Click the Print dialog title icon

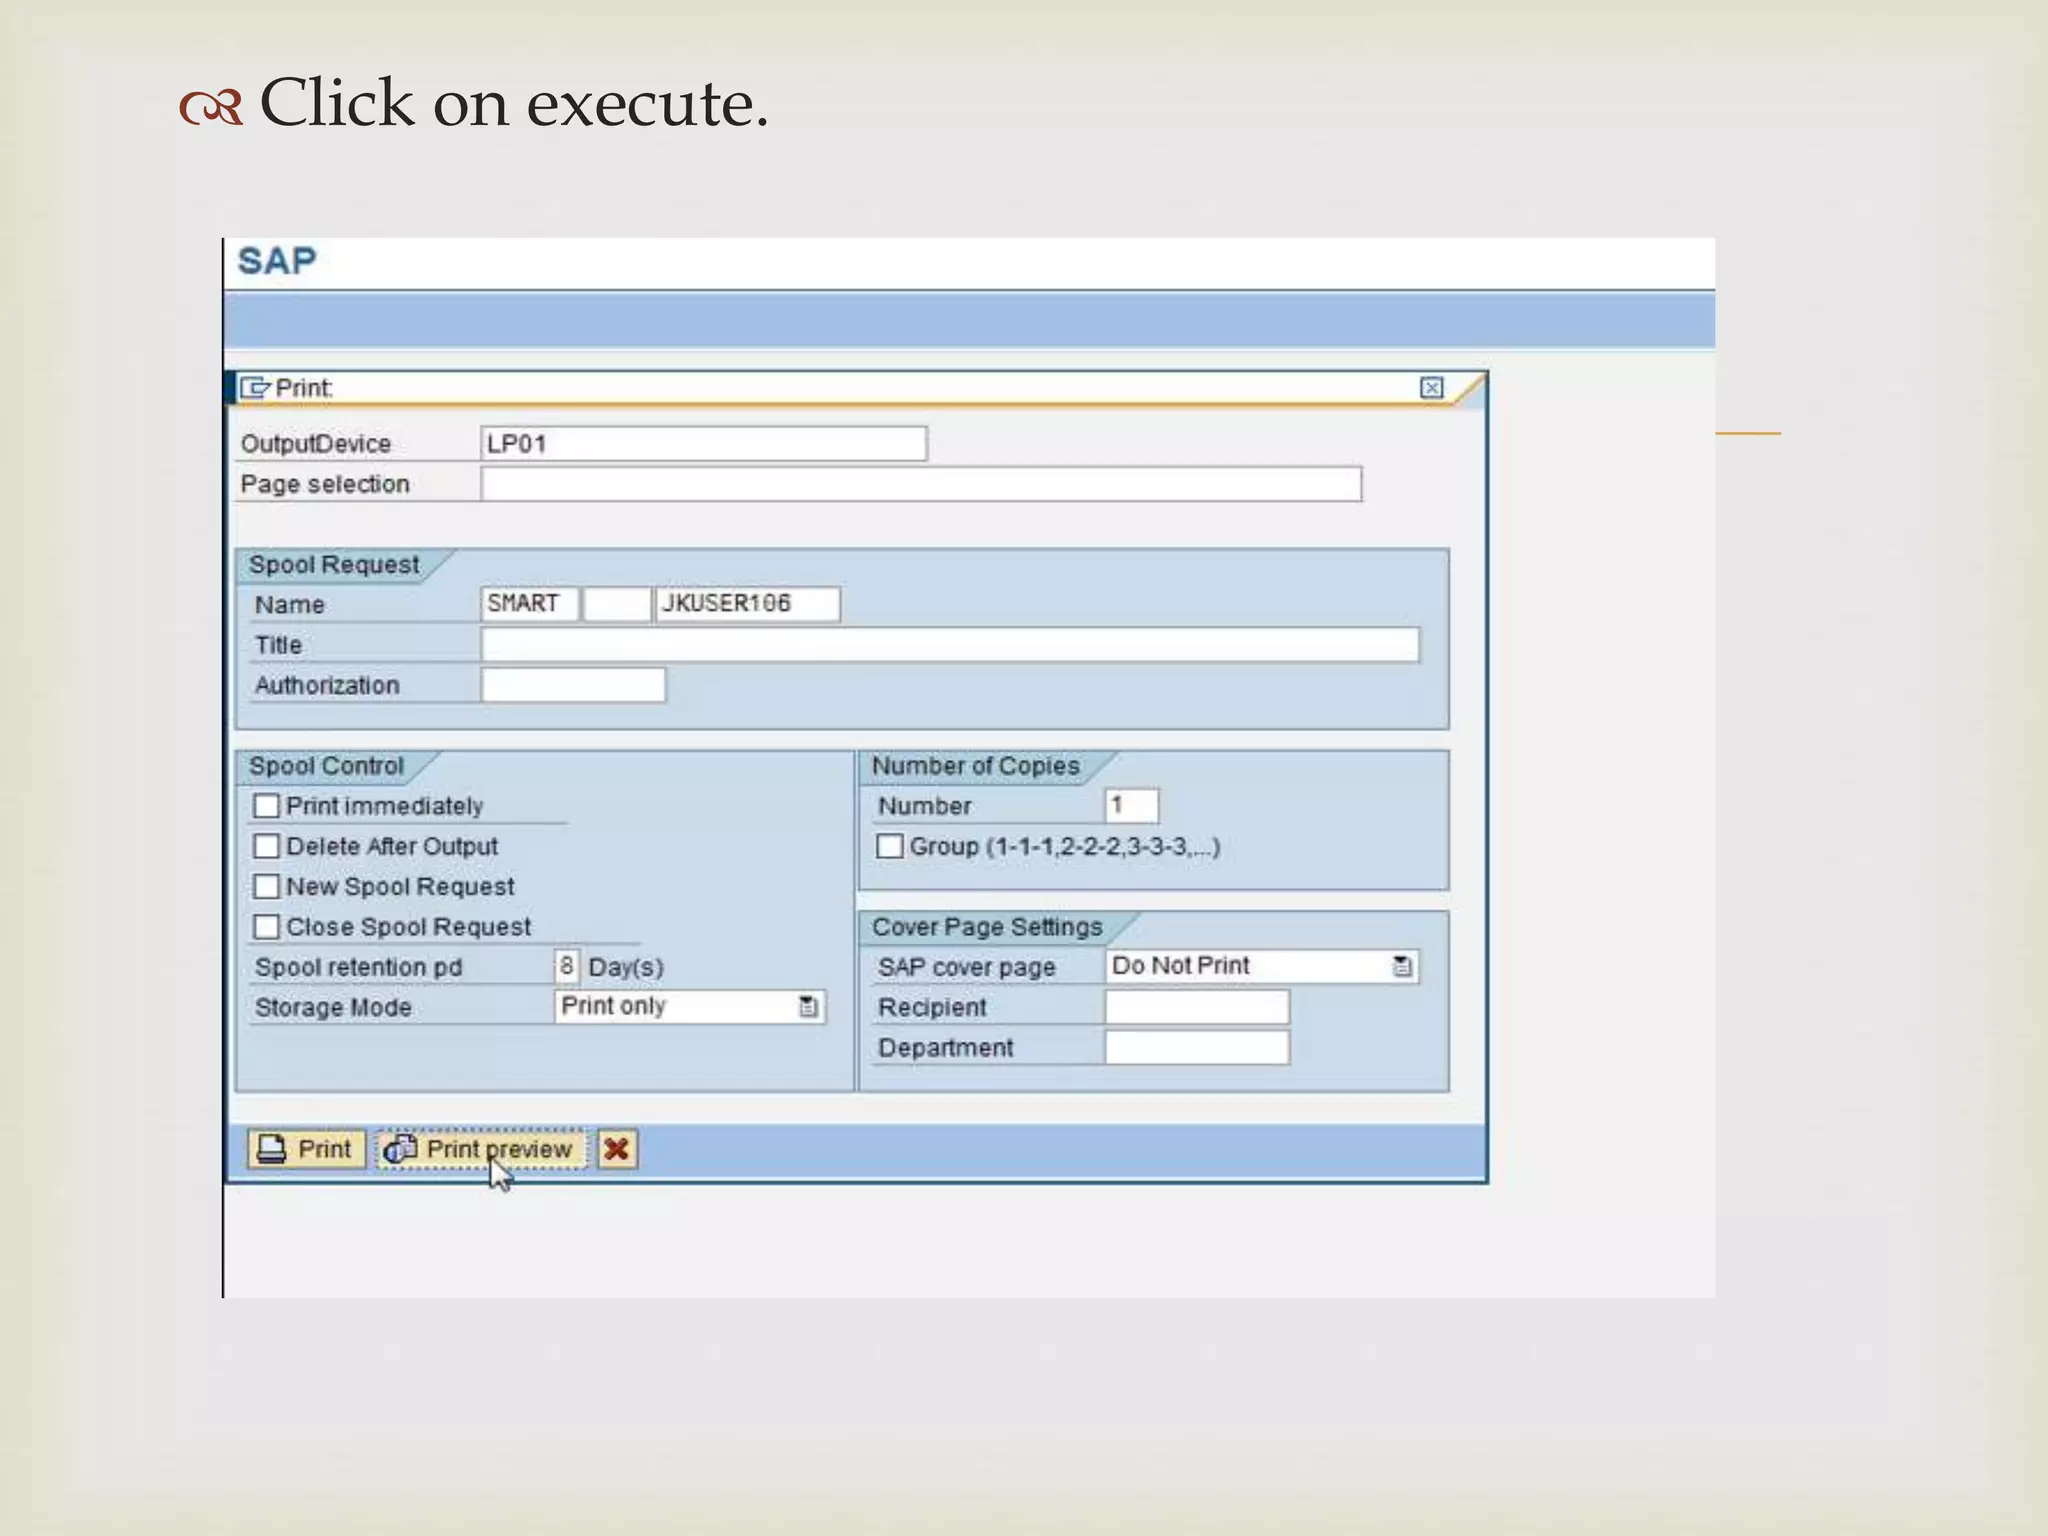[255, 388]
